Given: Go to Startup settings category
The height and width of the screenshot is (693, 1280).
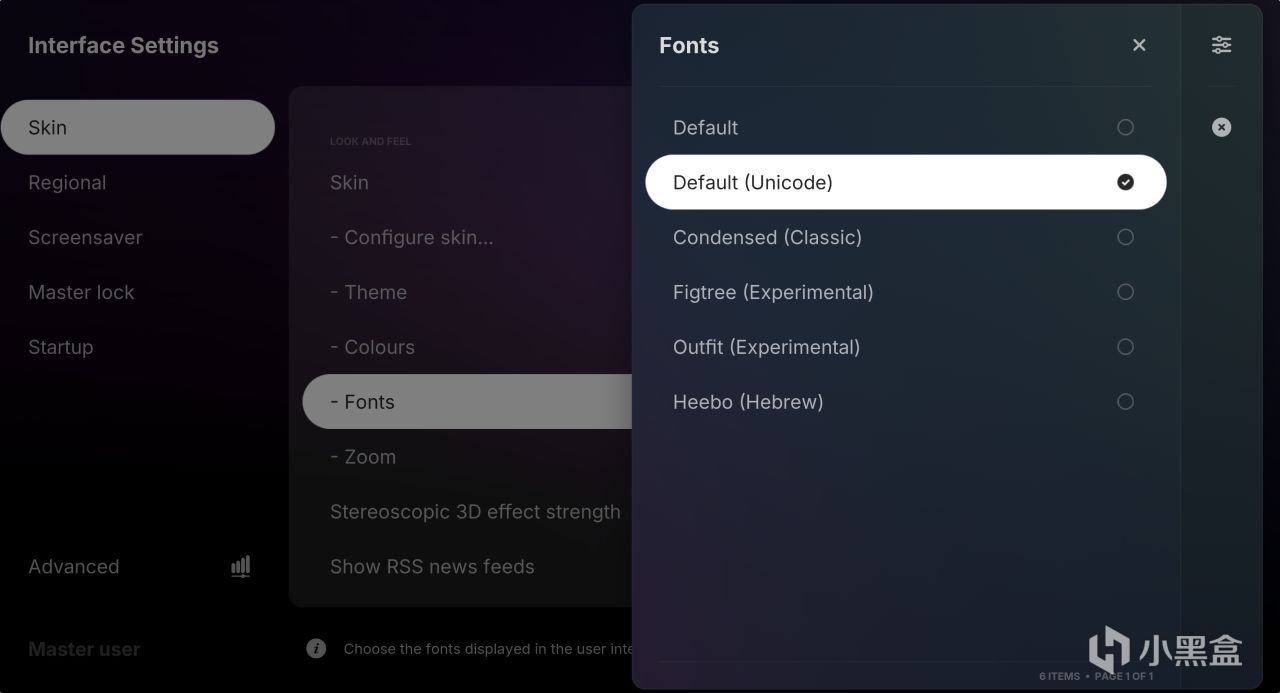Looking at the screenshot, I should point(138,347).
